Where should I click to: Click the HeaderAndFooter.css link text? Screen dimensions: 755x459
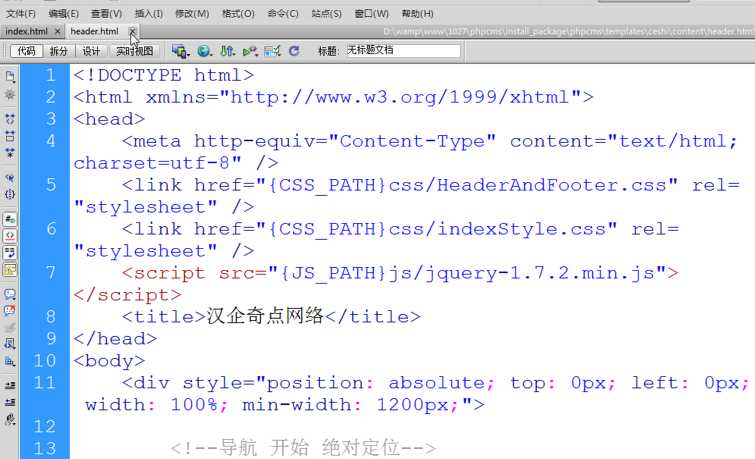click(527, 185)
